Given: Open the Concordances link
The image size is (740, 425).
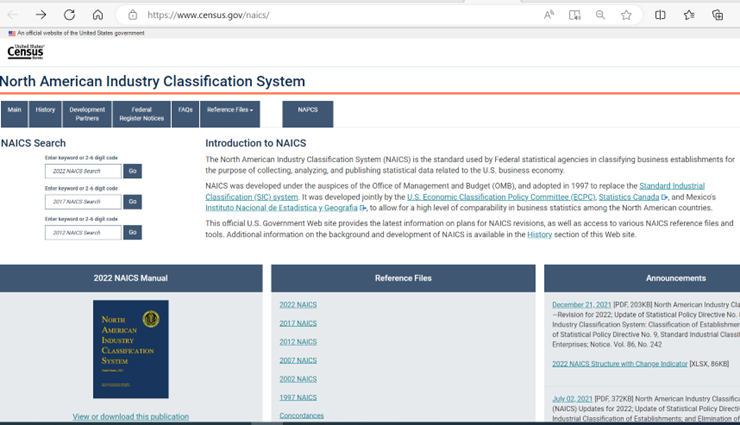Looking at the screenshot, I should click(302, 416).
